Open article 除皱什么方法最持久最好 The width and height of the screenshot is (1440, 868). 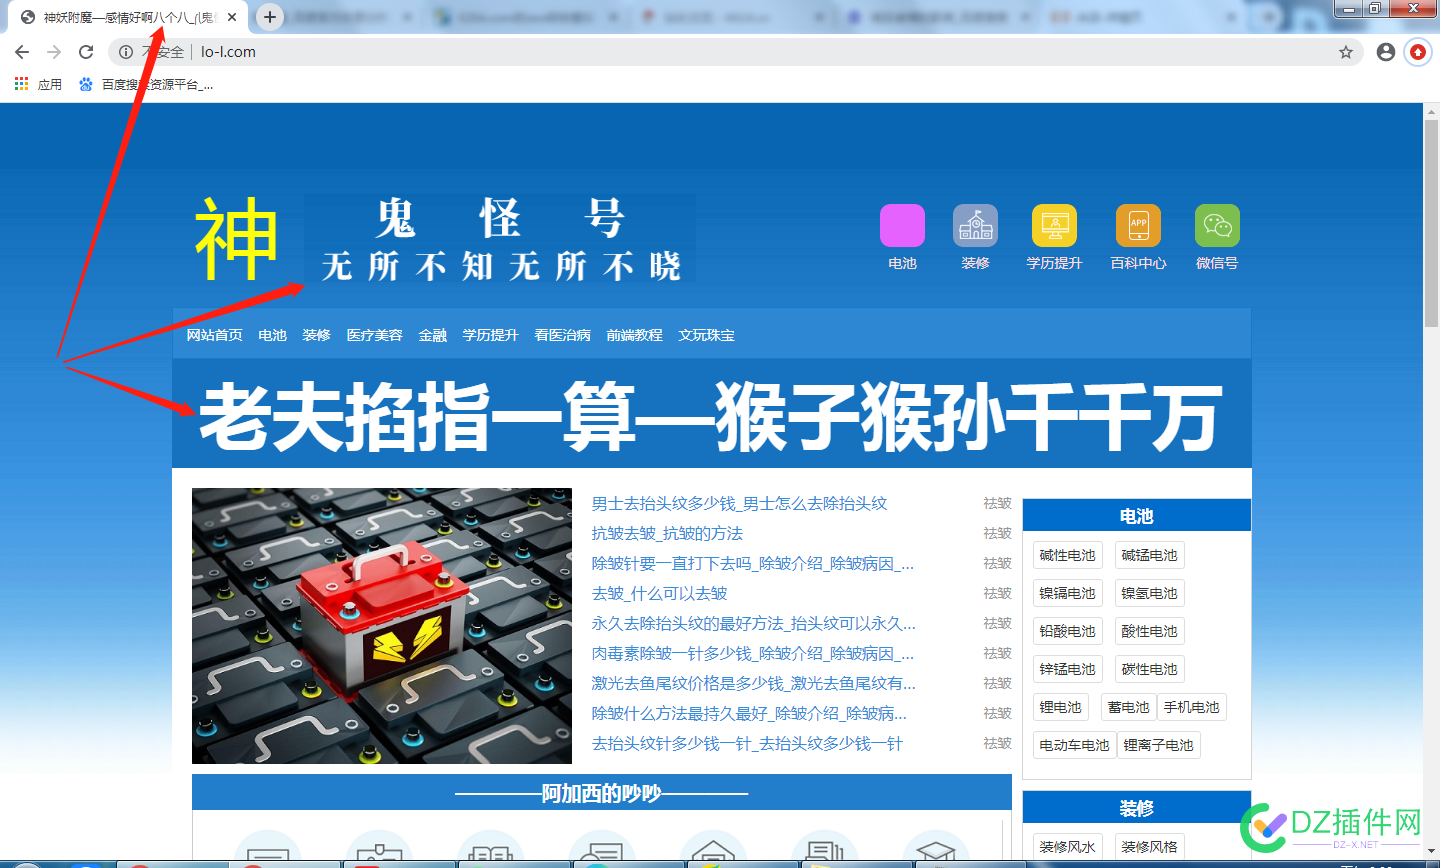749,713
